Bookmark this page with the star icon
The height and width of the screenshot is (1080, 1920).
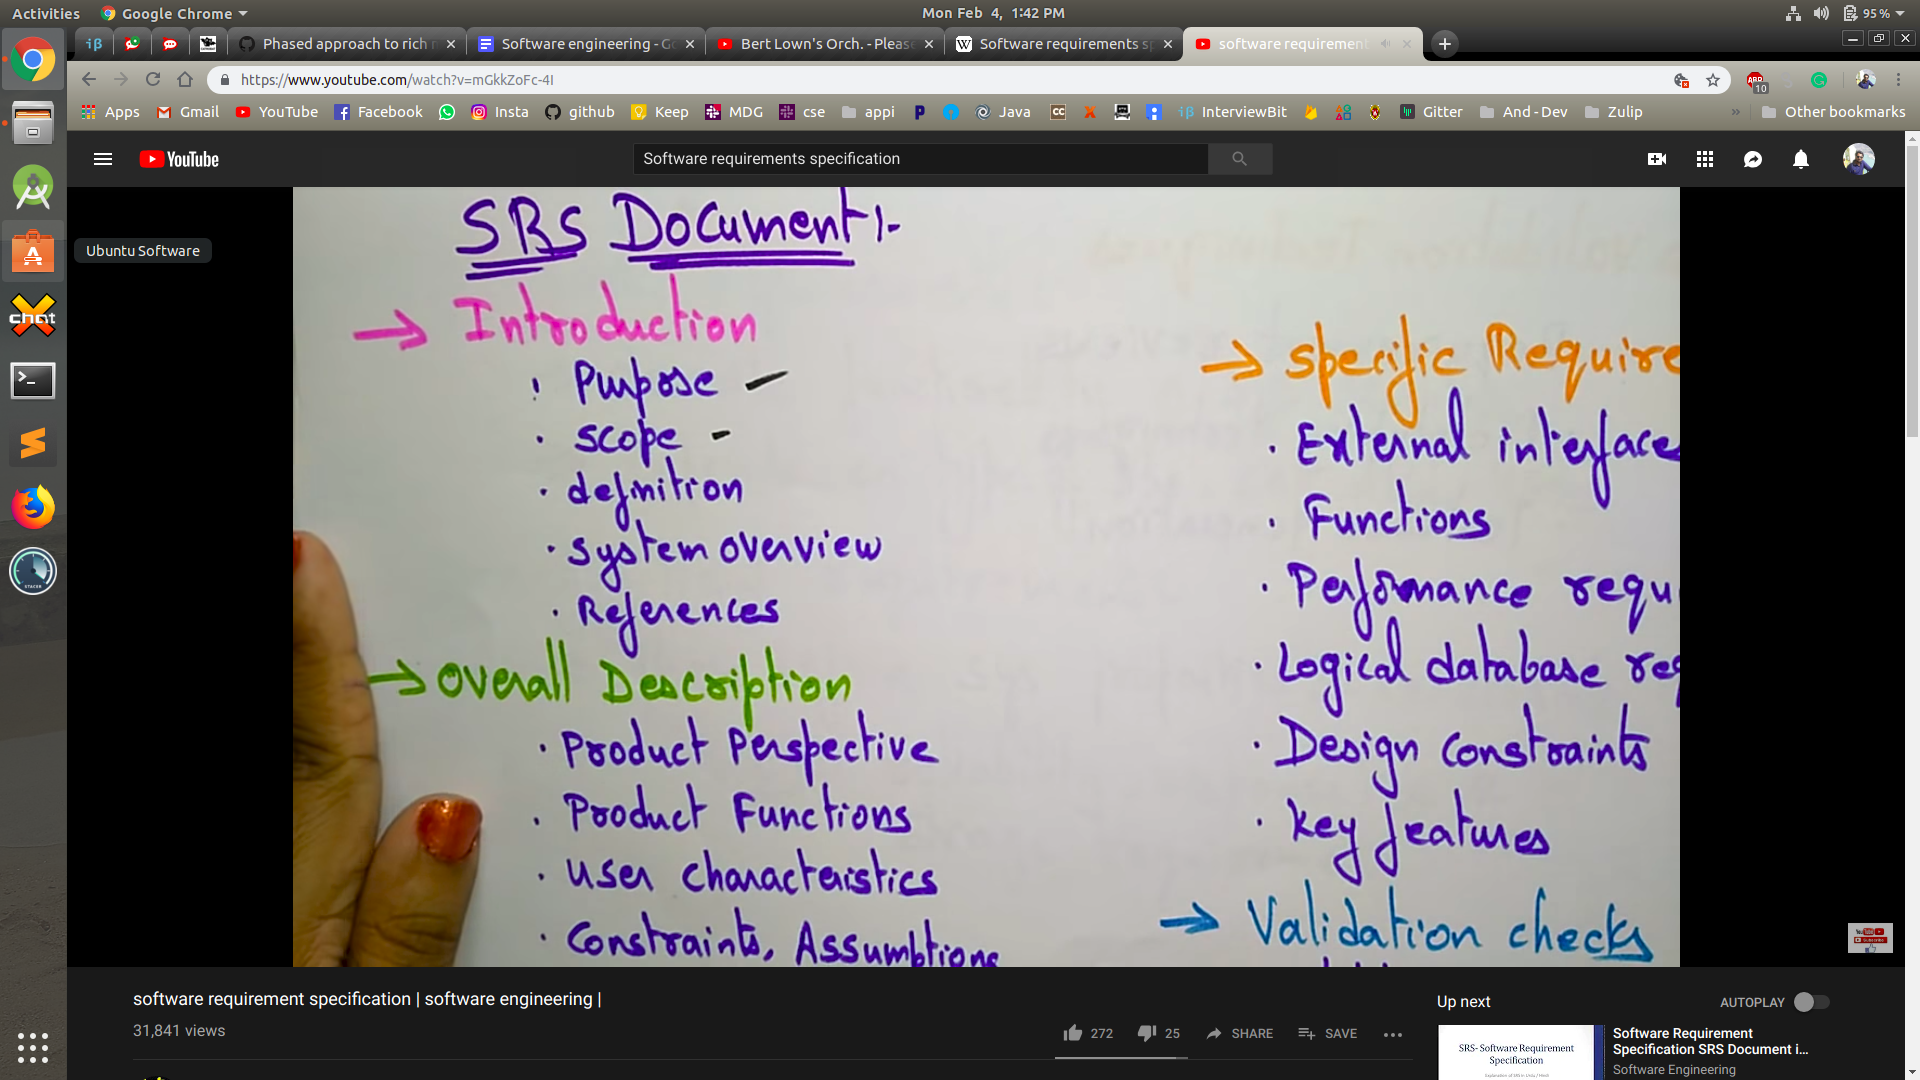coord(1713,80)
